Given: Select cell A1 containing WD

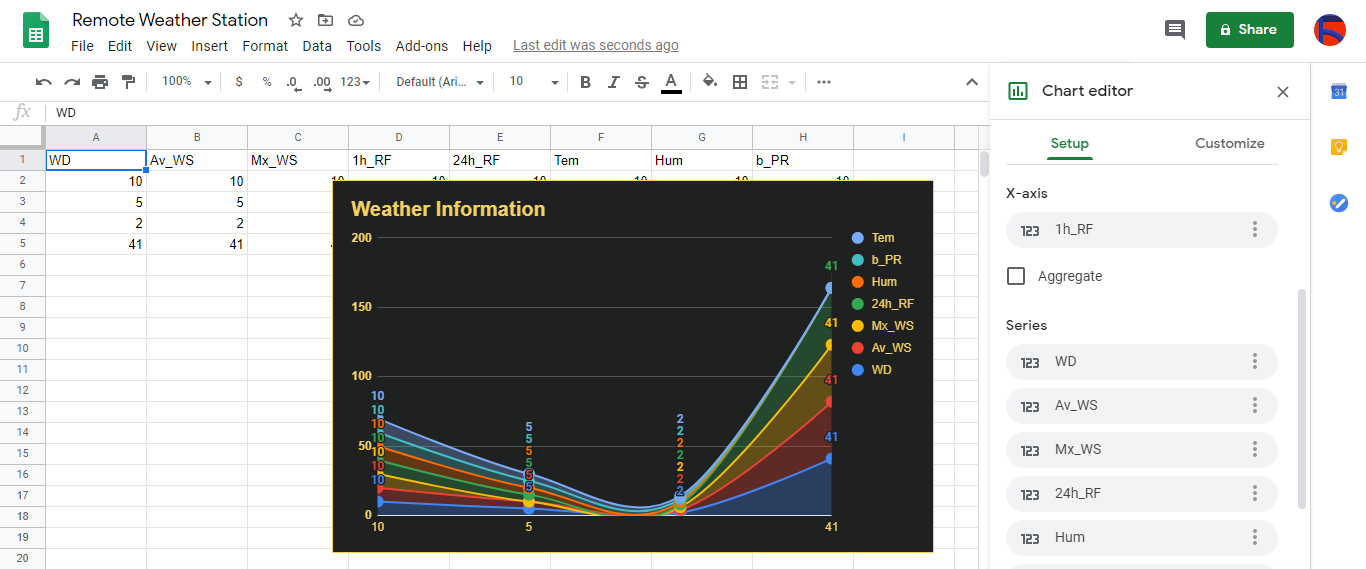Looking at the screenshot, I should coord(96,160).
